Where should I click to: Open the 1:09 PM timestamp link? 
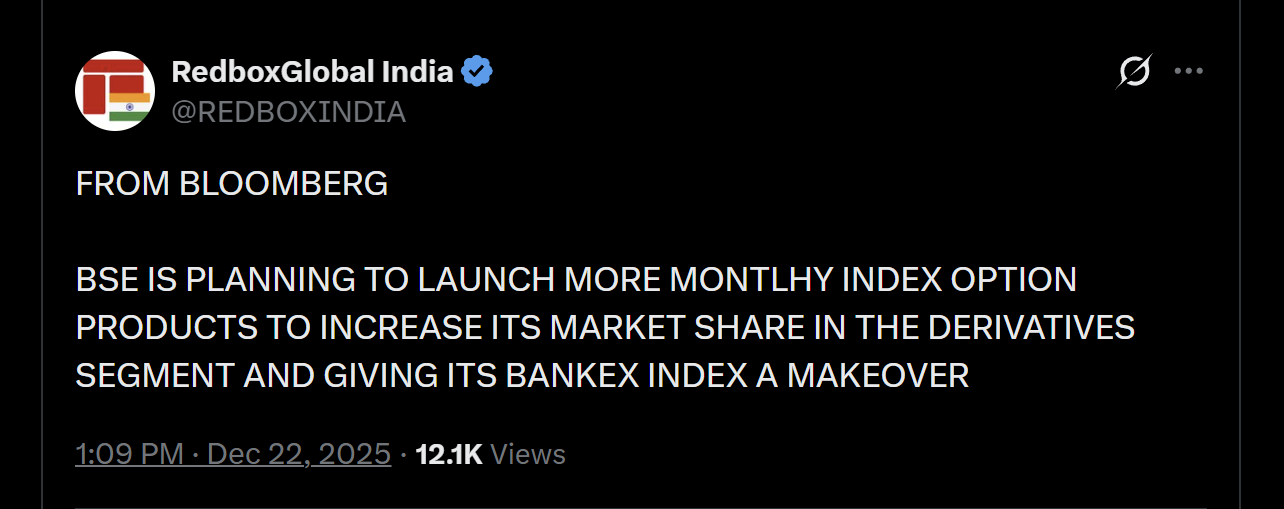tap(129, 455)
